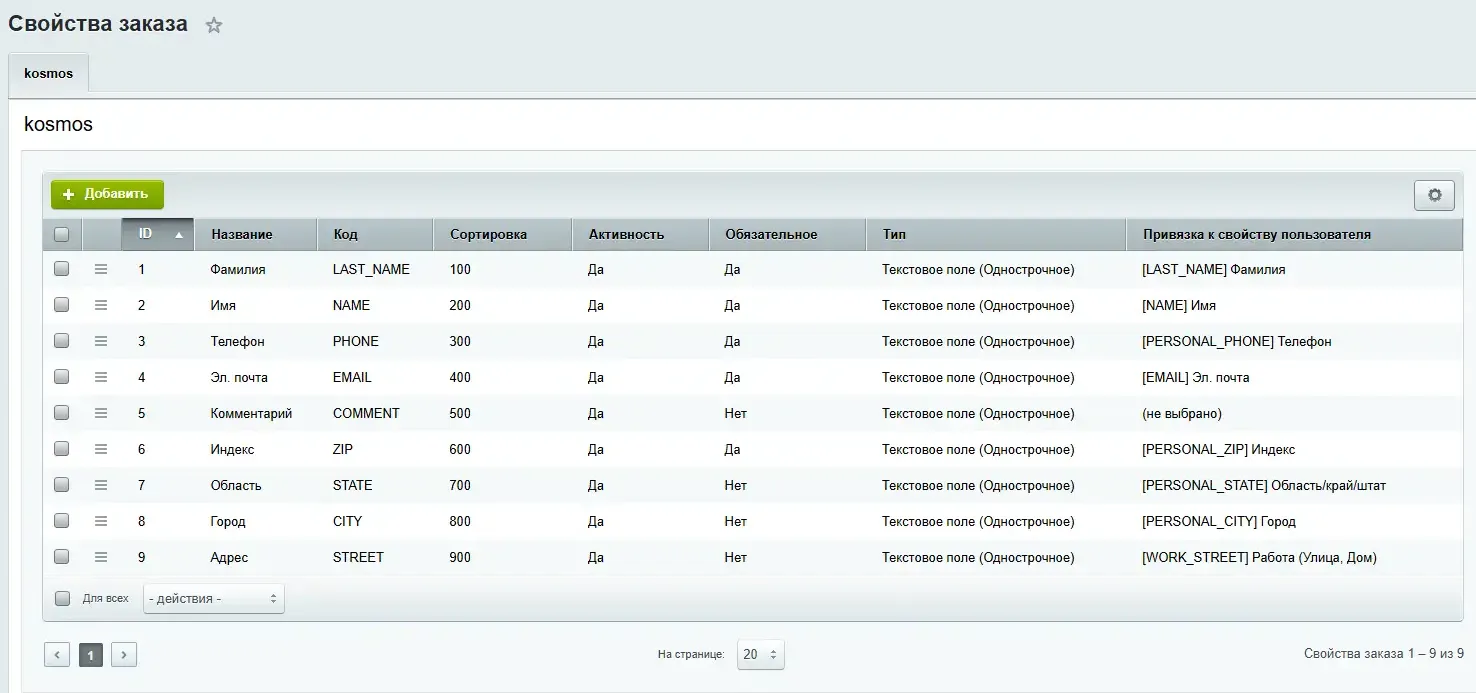Image resolution: width=1476 pixels, height=693 pixels.
Task: Select checkbox for Индекс row
Action: (62, 449)
